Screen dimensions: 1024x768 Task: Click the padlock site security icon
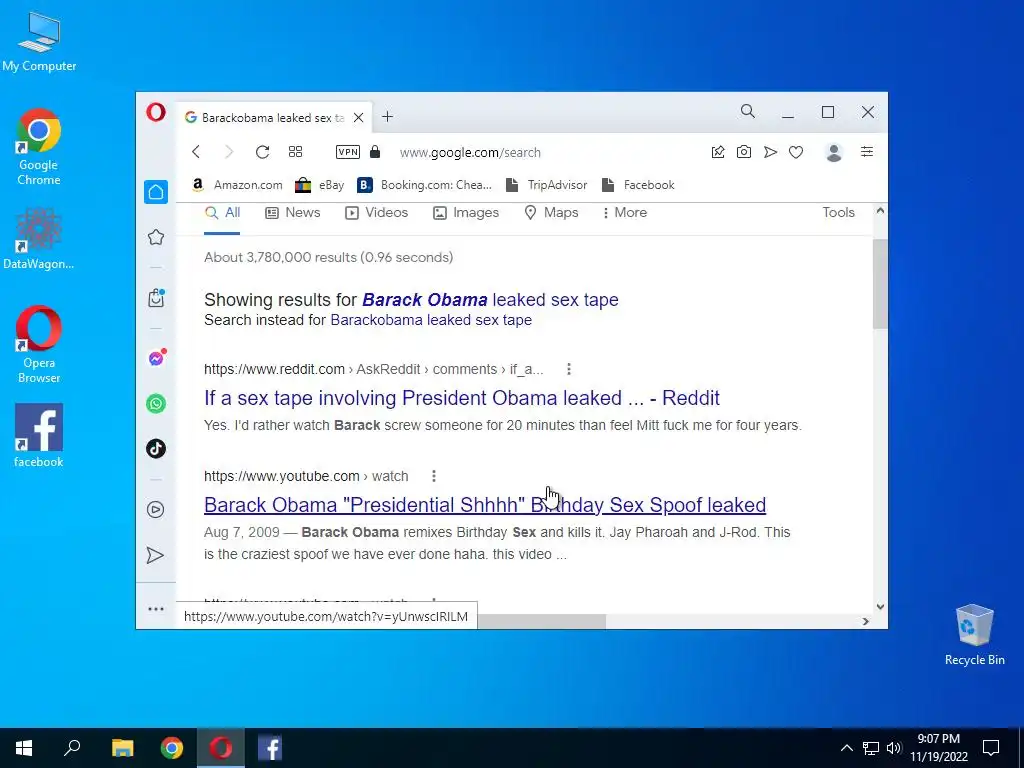click(x=375, y=152)
